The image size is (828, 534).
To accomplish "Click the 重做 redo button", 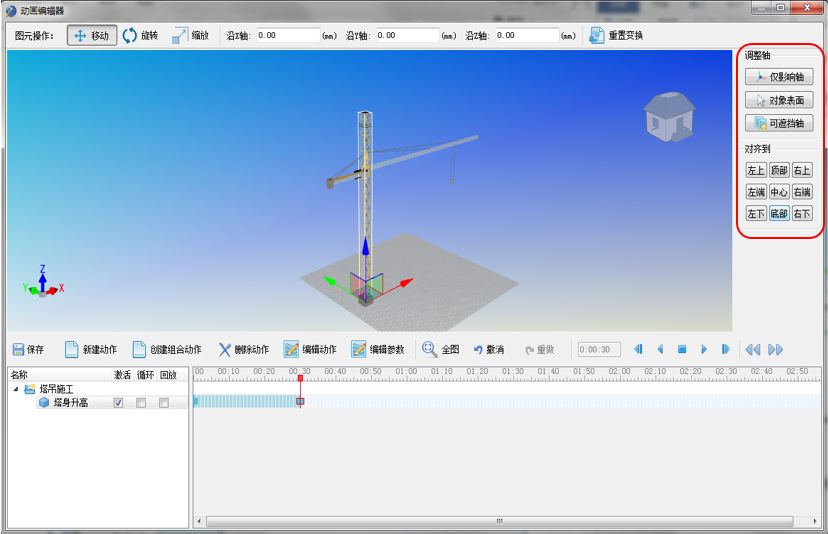I will pyautogui.click(x=540, y=350).
